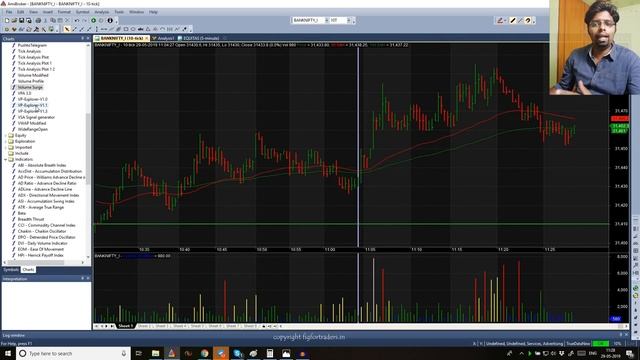The width and height of the screenshot is (640, 360).
Task: Close the BANKNIFTY_I 10-tick chart tab
Action: (147, 38)
